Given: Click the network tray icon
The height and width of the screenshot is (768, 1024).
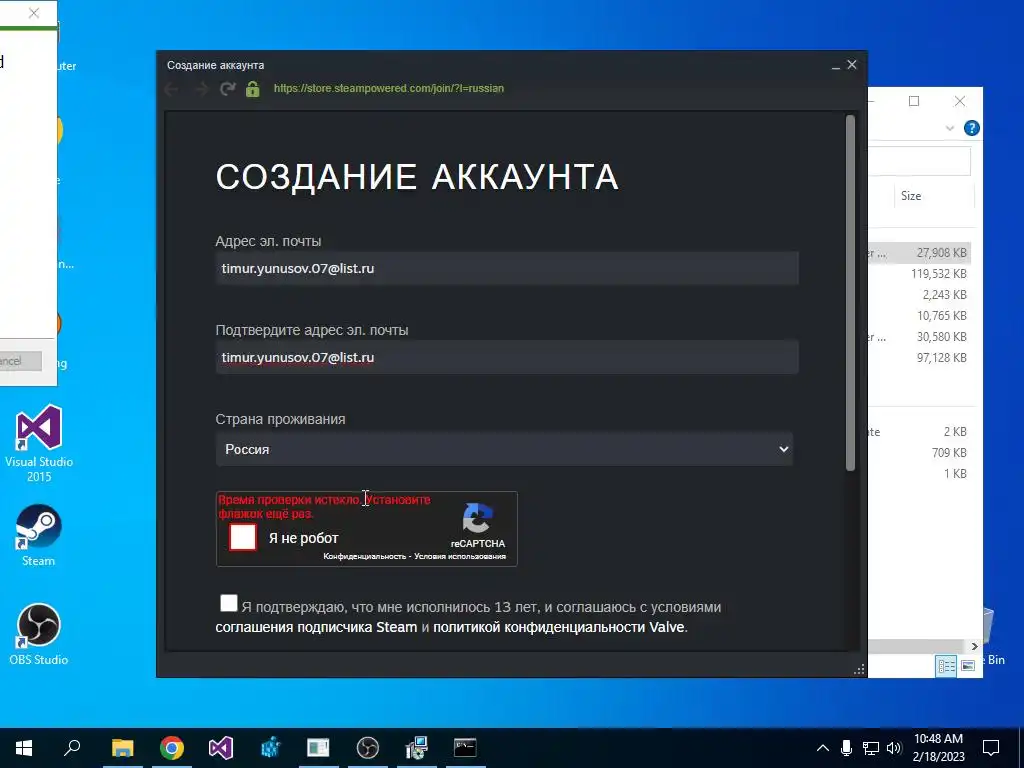Looking at the screenshot, I should point(871,748).
